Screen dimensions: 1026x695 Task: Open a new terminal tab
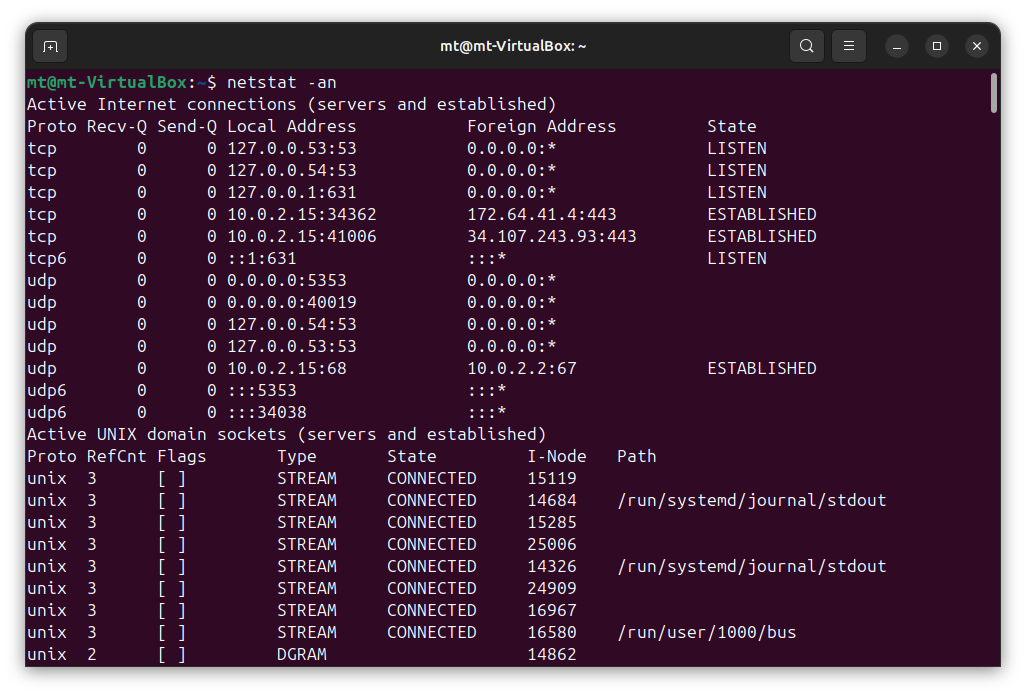(50, 46)
